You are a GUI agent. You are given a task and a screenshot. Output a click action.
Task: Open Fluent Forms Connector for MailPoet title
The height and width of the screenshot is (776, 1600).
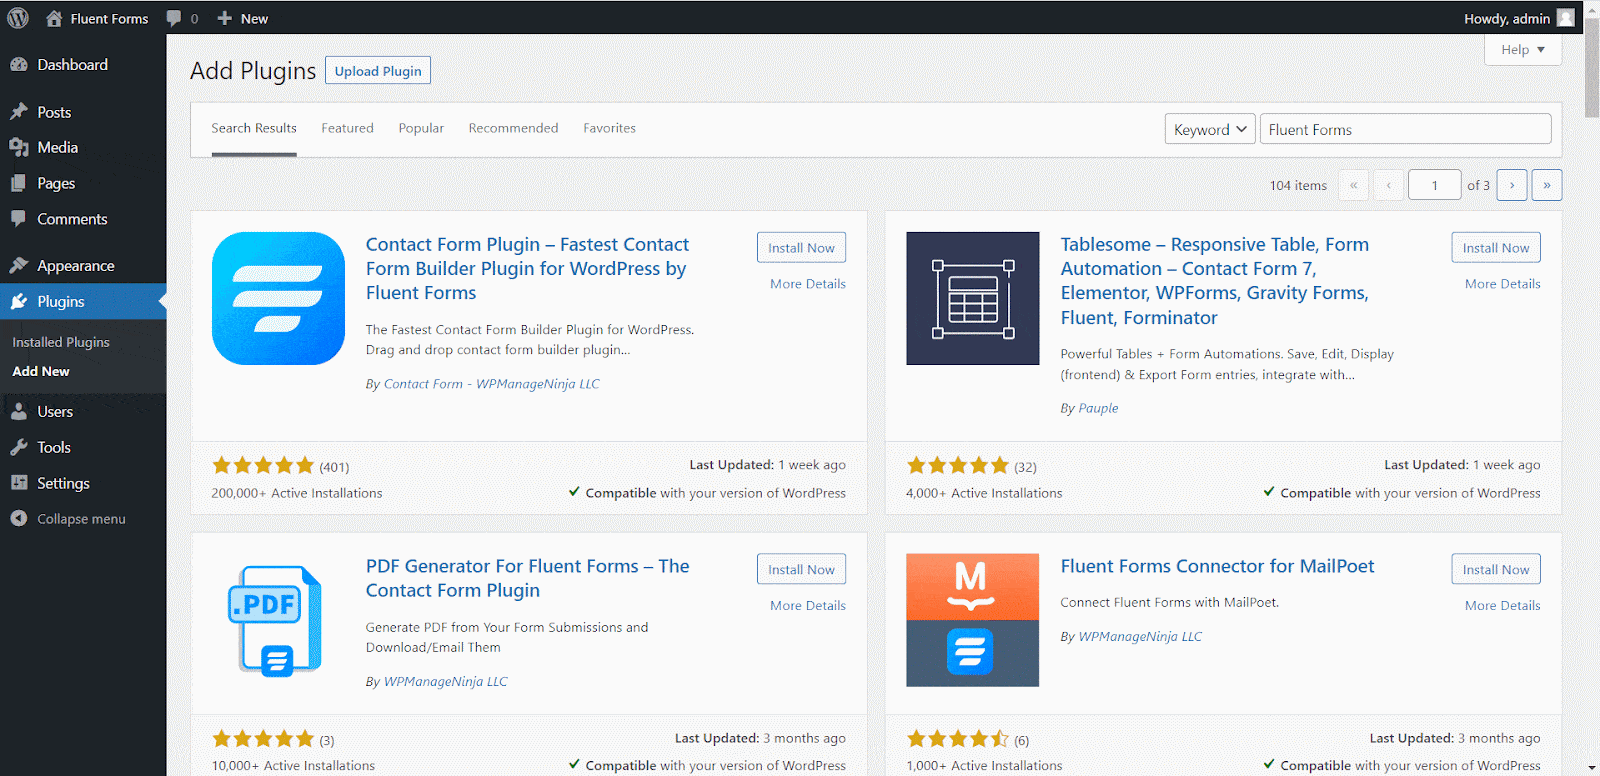click(x=1217, y=566)
